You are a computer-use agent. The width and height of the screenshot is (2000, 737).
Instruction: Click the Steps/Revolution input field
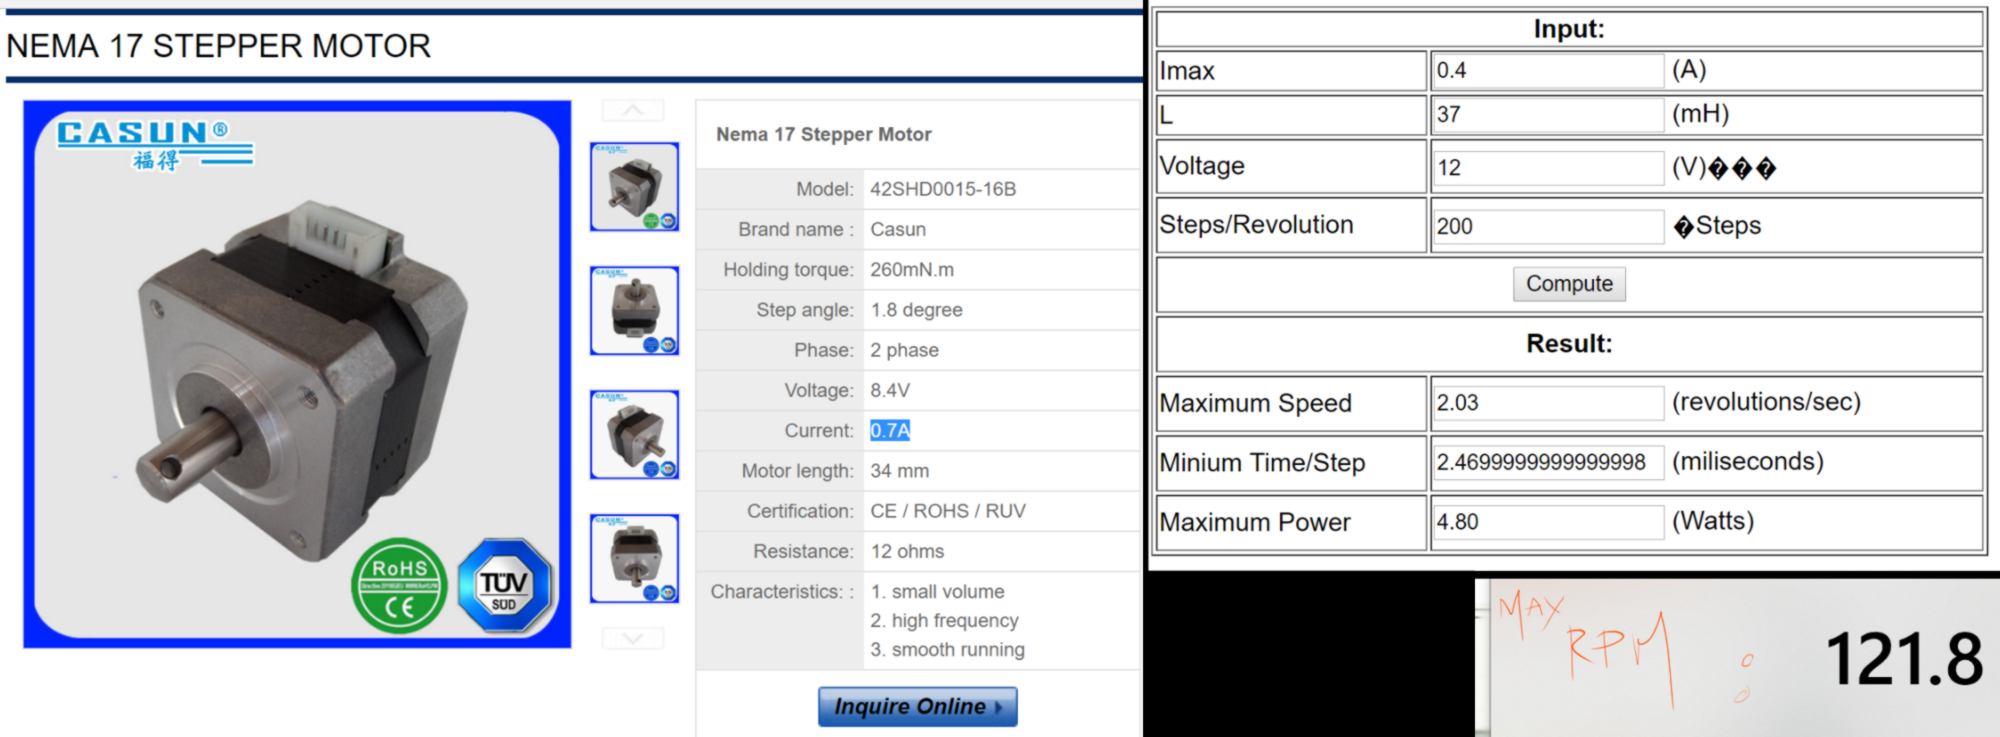click(1547, 227)
